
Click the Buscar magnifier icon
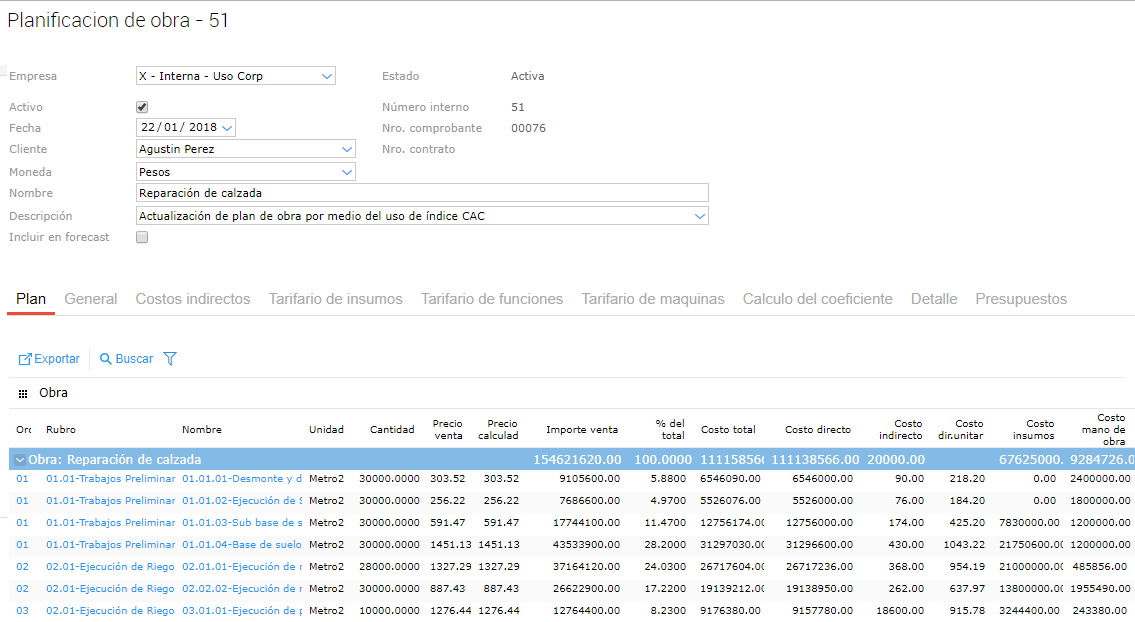(x=106, y=359)
